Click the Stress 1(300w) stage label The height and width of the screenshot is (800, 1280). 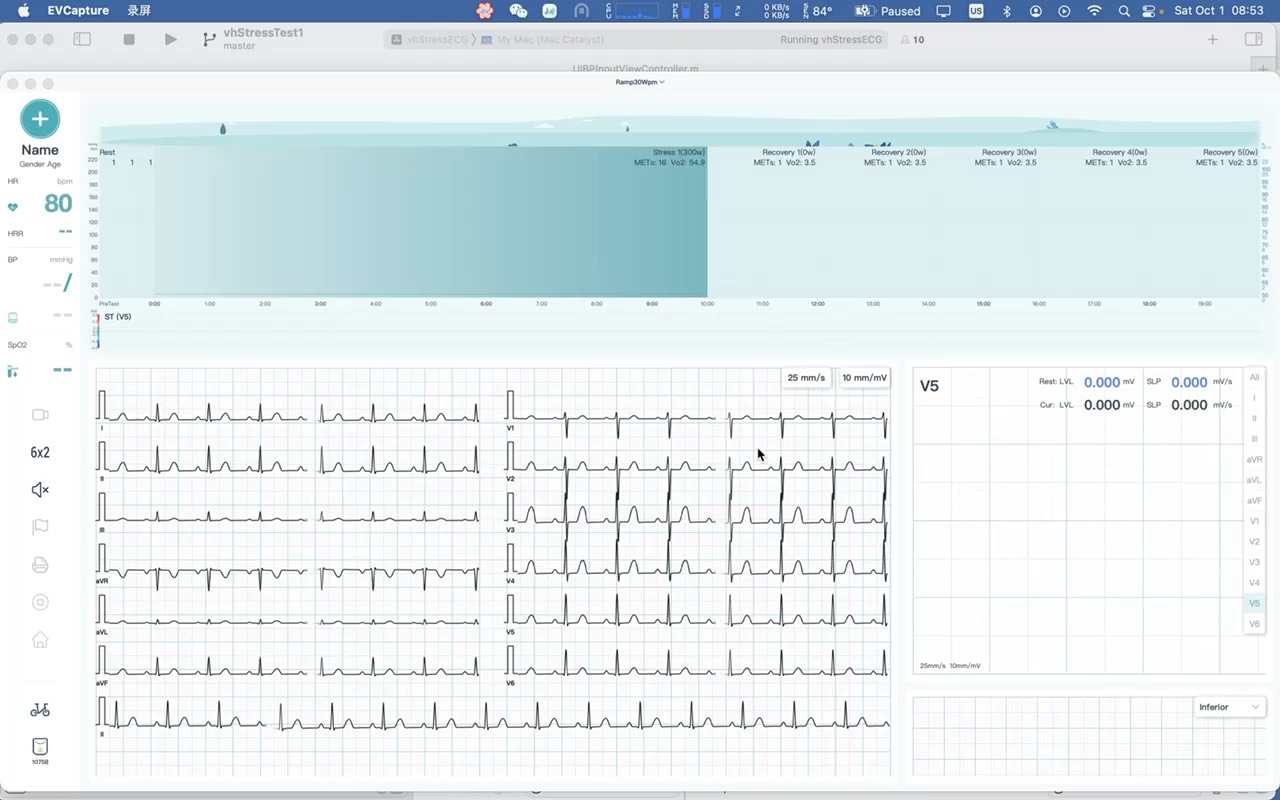pyautogui.click(x=679, y=153)
